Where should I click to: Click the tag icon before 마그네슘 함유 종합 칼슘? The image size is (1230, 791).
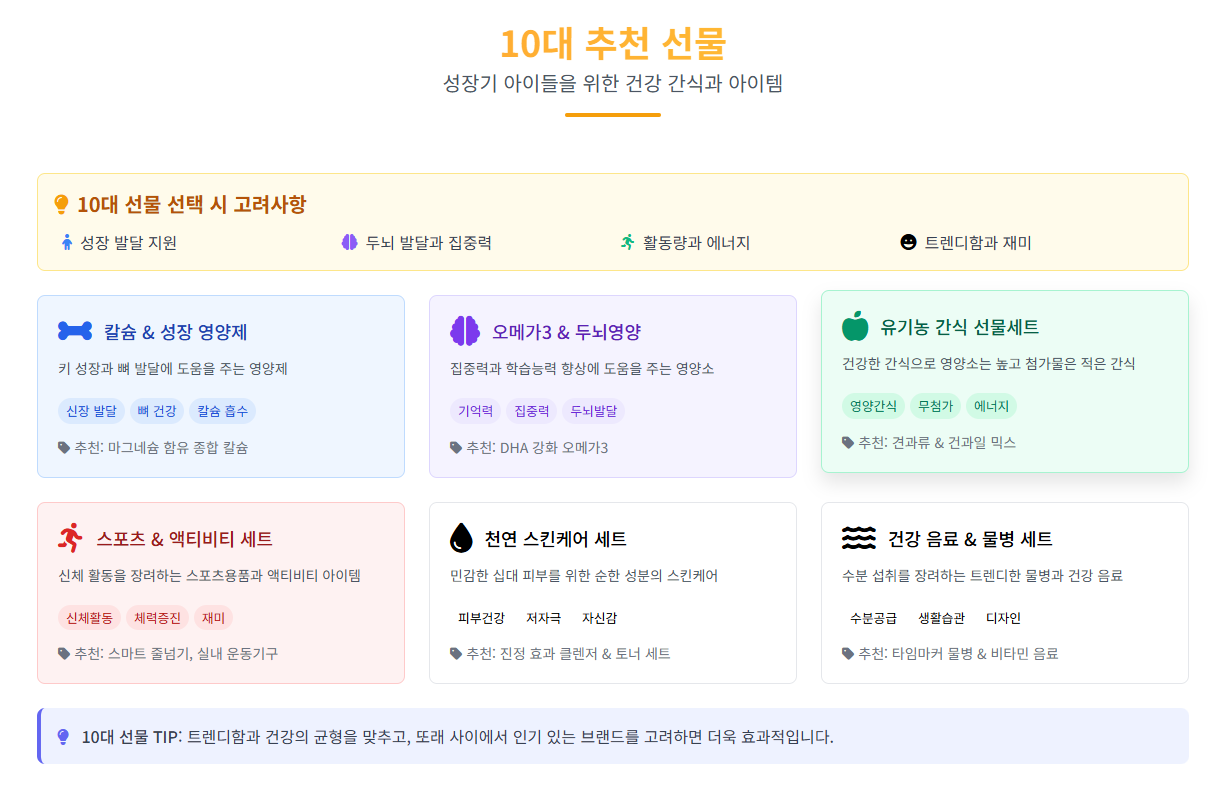(64, 447)
